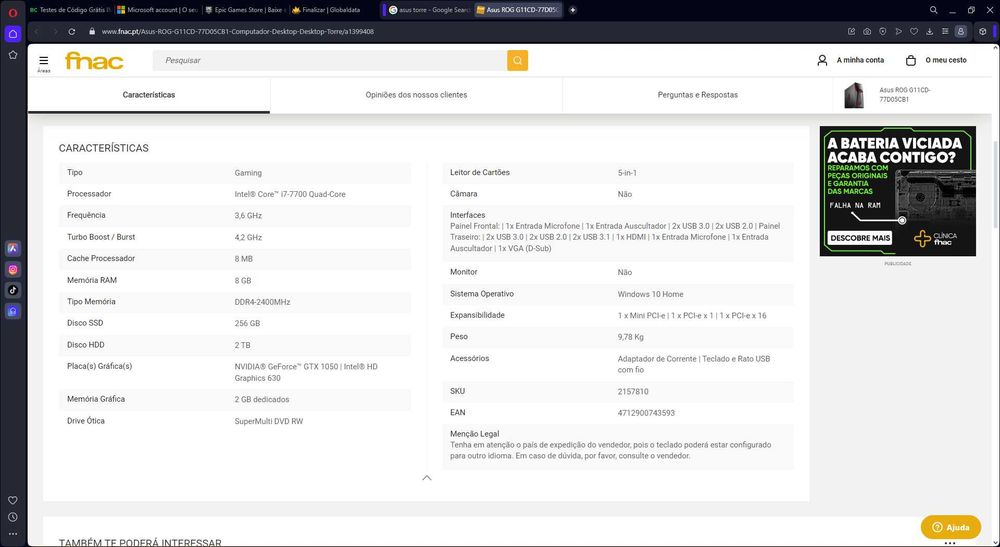This screenshot has width=1000, height=547.
Task: Click the shopping basket icon
Action: pos(911,60)
